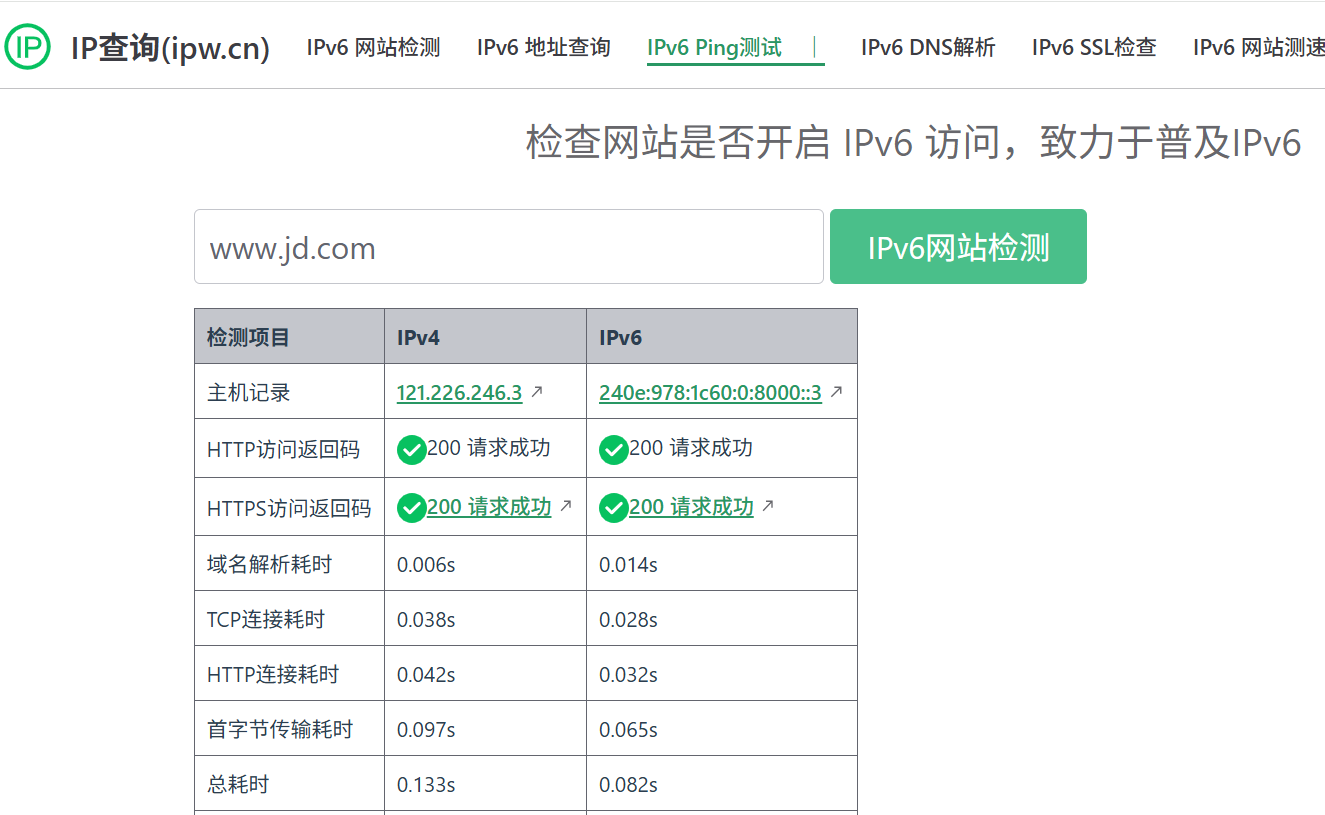Click the green check in the IPv4 HTTPS访问返回码 cell
The image size is (1325, 815).
coord(412,508)
